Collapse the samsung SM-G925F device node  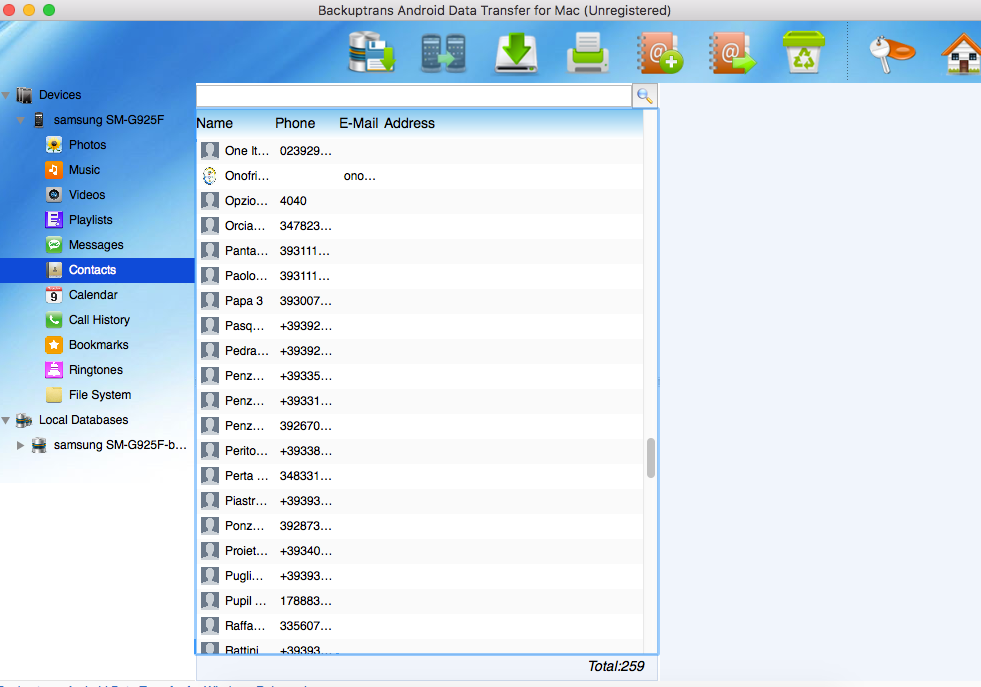point(21,120)
